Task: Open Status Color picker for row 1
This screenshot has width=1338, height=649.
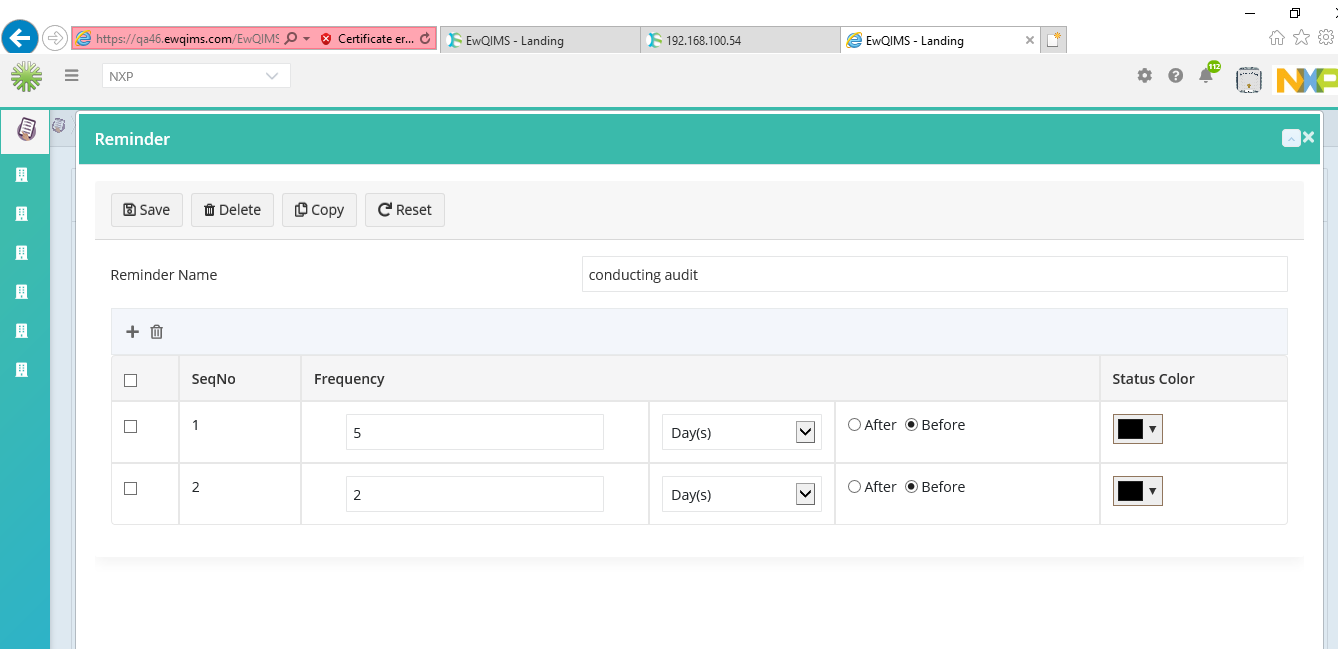Action: tap(1138, 429)
